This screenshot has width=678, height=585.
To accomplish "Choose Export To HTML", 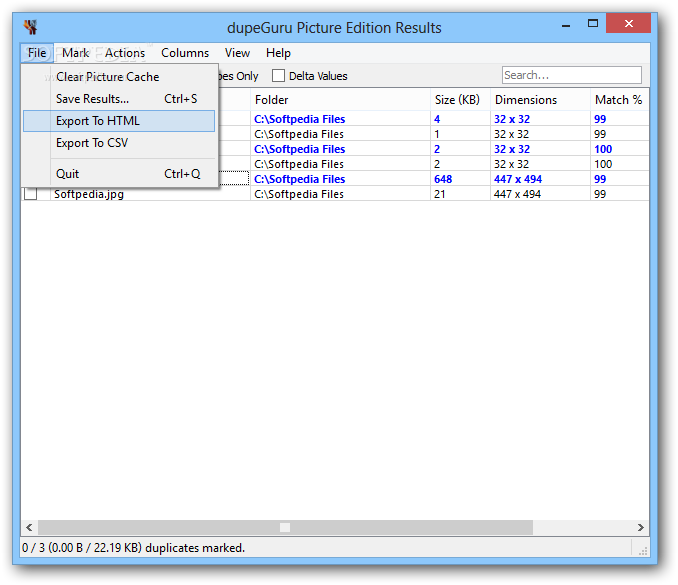I will (x=119, y=121).
